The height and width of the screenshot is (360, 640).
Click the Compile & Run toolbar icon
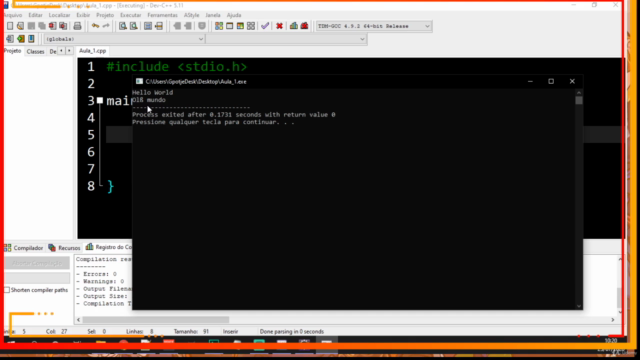[x=240, y=26]
